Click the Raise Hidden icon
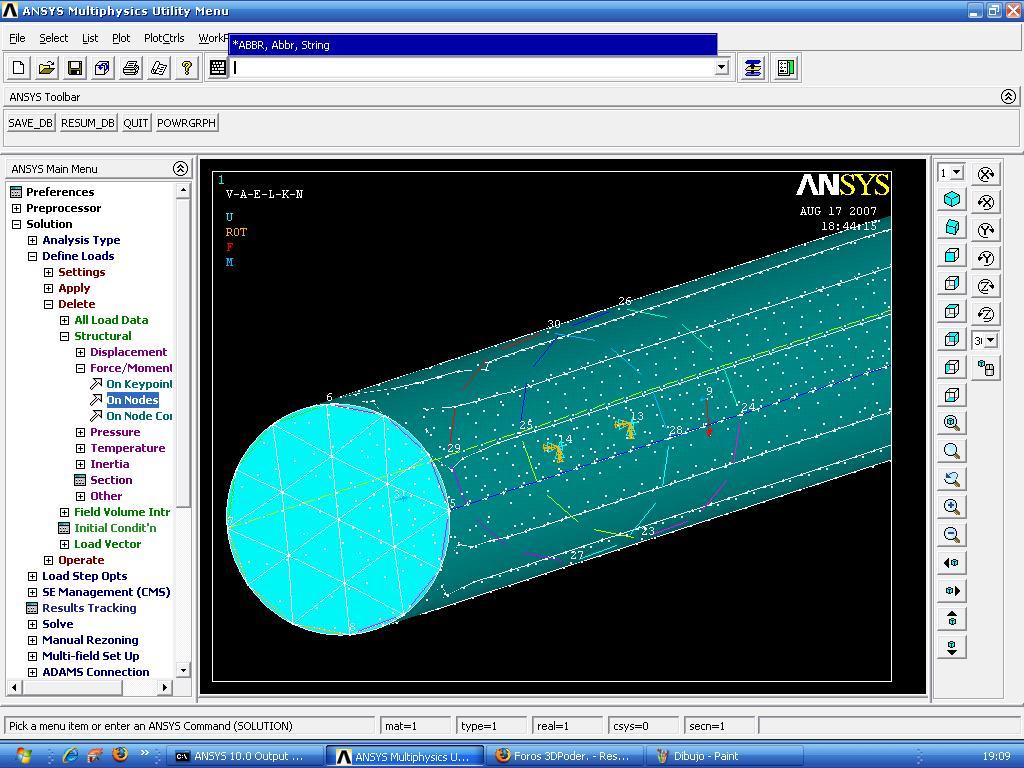 (x=752, y=68)
